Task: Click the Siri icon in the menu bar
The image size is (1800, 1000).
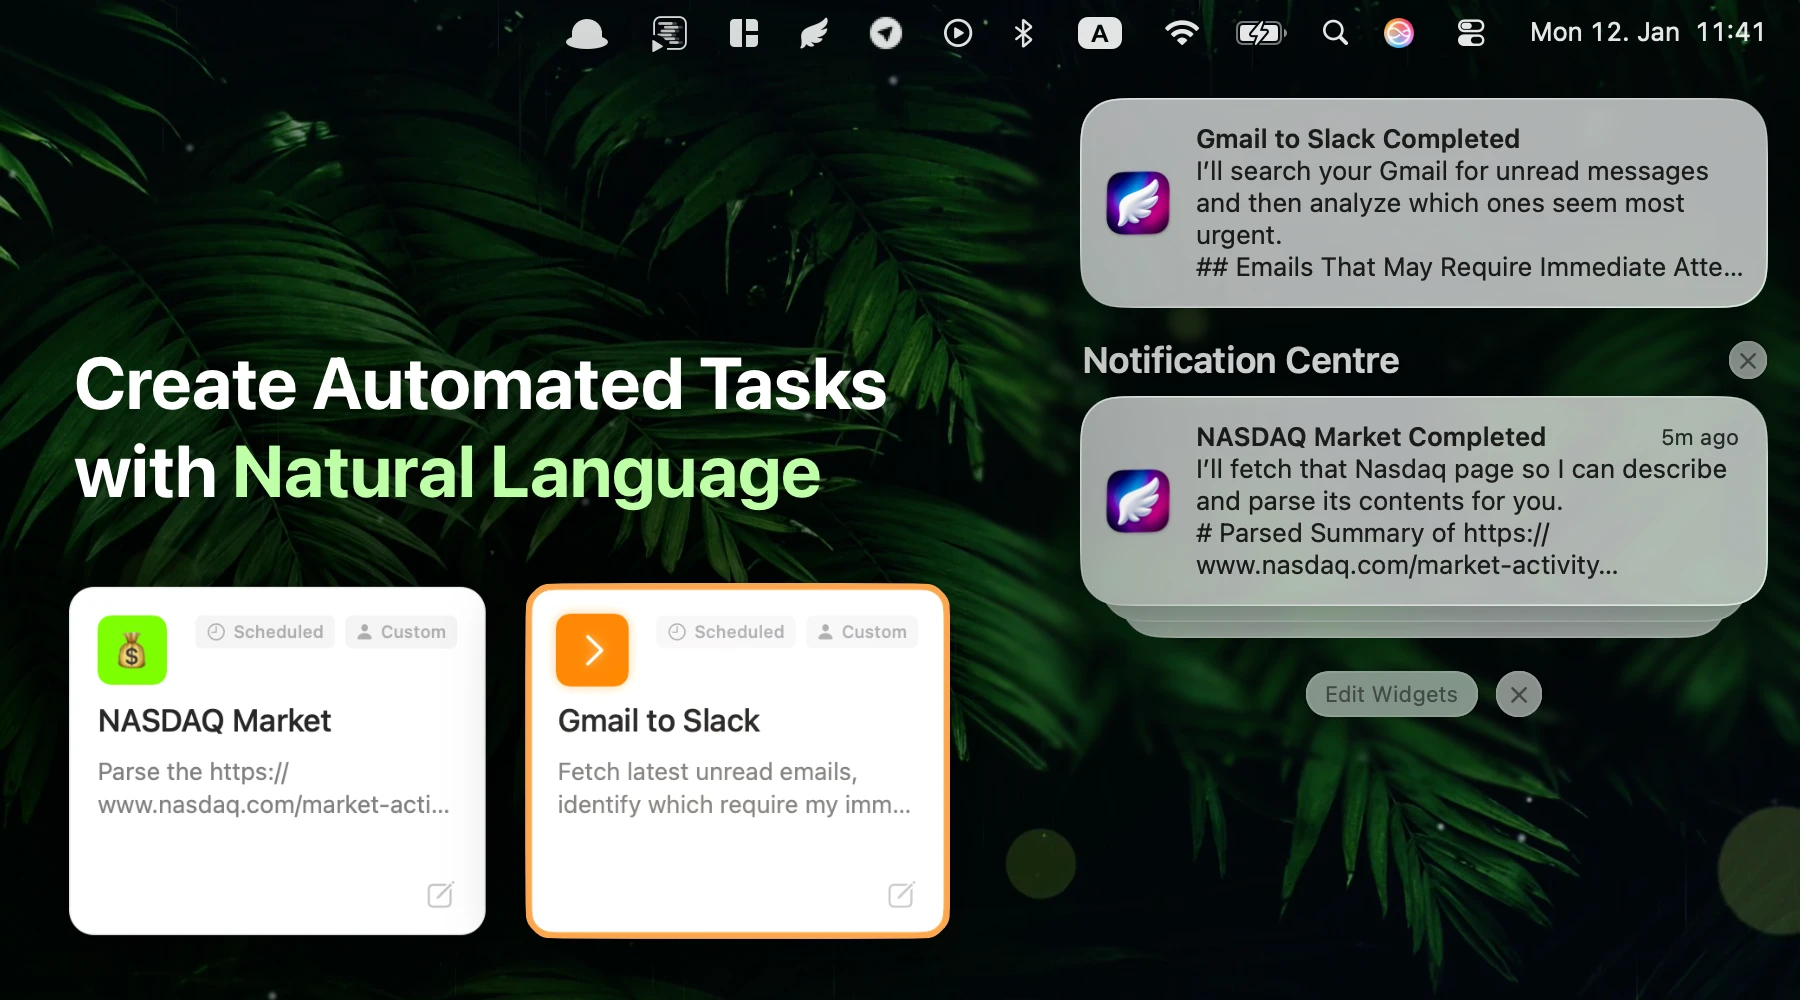Action: pyautogui.click(x=1398, y=33)
